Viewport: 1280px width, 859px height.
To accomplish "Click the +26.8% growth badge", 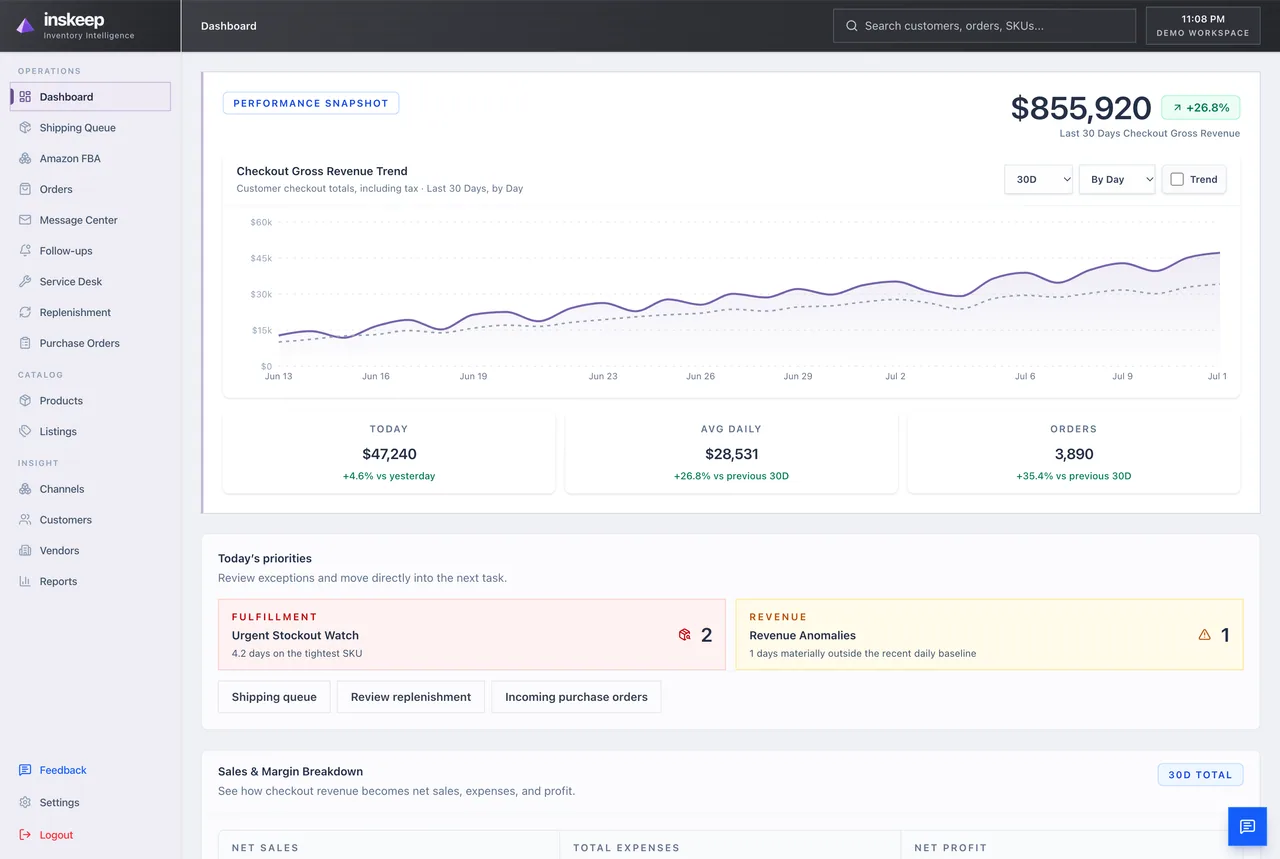I will click(1201, 108).
